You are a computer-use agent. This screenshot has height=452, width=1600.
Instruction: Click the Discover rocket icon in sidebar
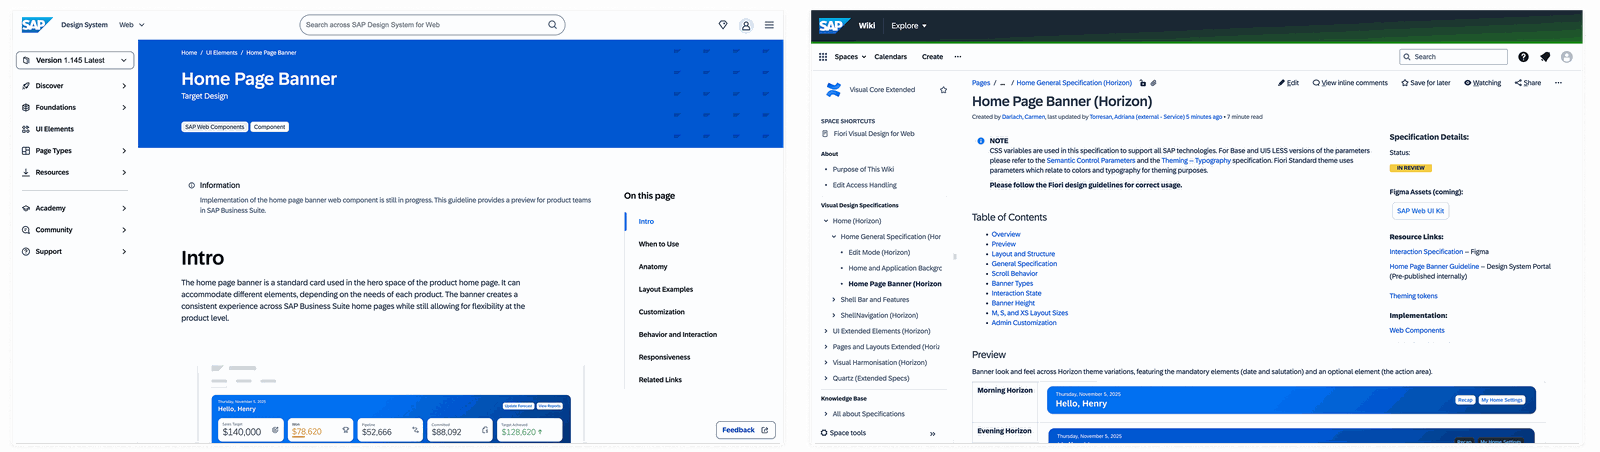tap(26, 86)
